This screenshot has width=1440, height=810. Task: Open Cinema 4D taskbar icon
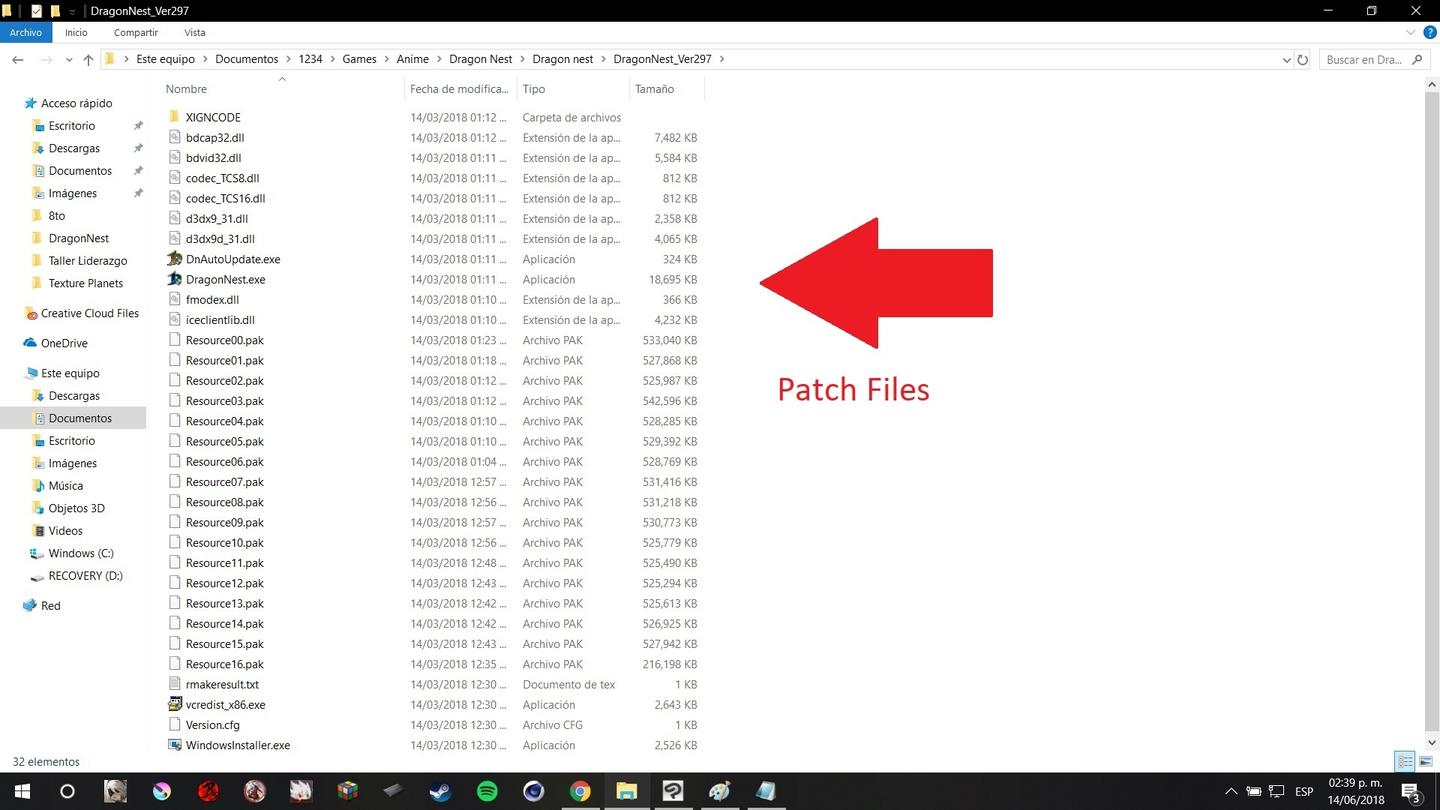(x=533, y=791)
